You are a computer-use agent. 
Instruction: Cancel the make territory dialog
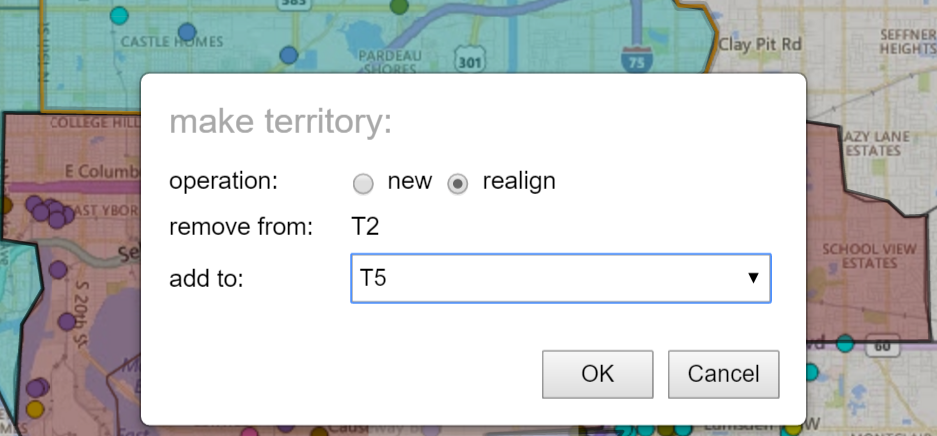click(x=724, y=374)
